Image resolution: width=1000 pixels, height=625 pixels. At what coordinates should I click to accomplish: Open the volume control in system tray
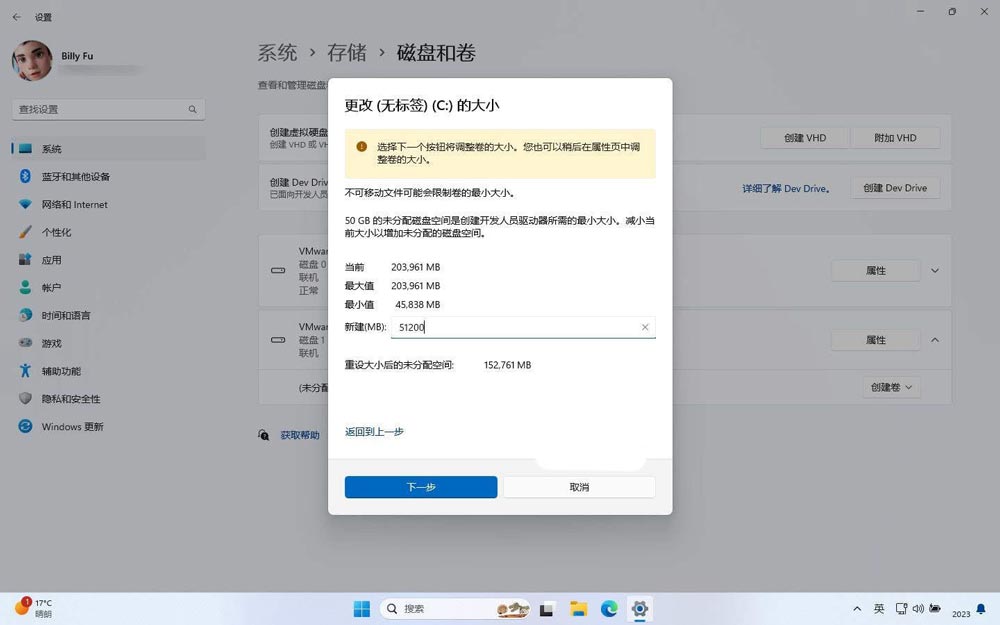918,609
